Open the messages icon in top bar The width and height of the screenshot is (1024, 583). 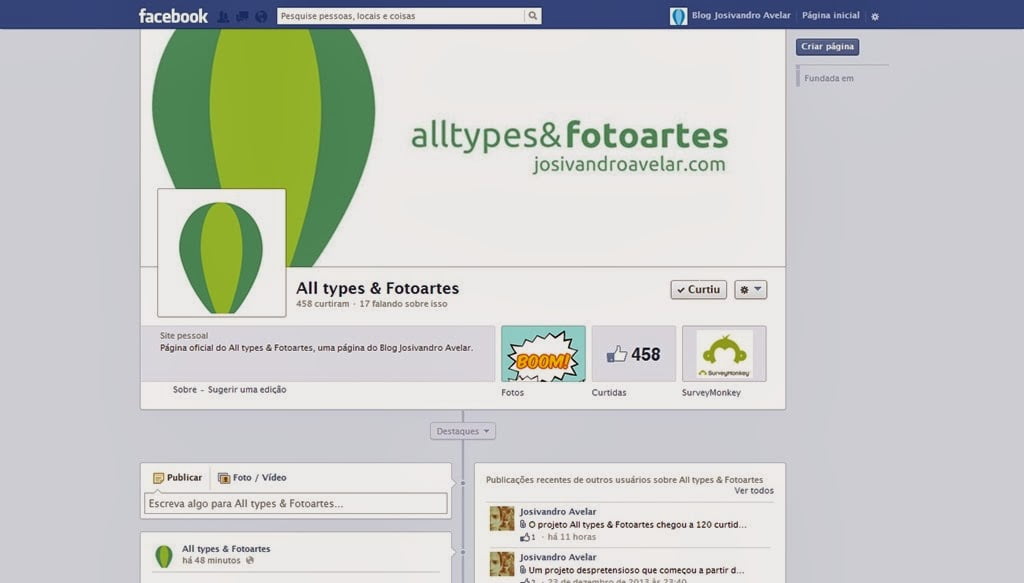(x=242, y=16)
